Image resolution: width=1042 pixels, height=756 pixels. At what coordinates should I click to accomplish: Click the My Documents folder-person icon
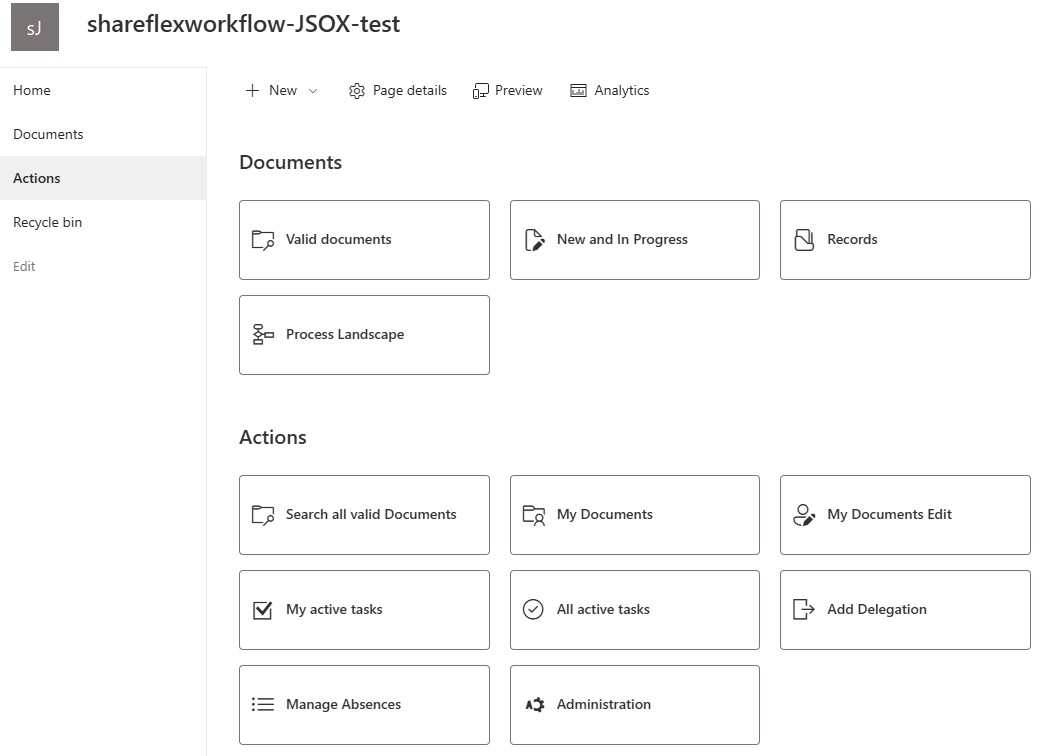[x=534, y=515]
